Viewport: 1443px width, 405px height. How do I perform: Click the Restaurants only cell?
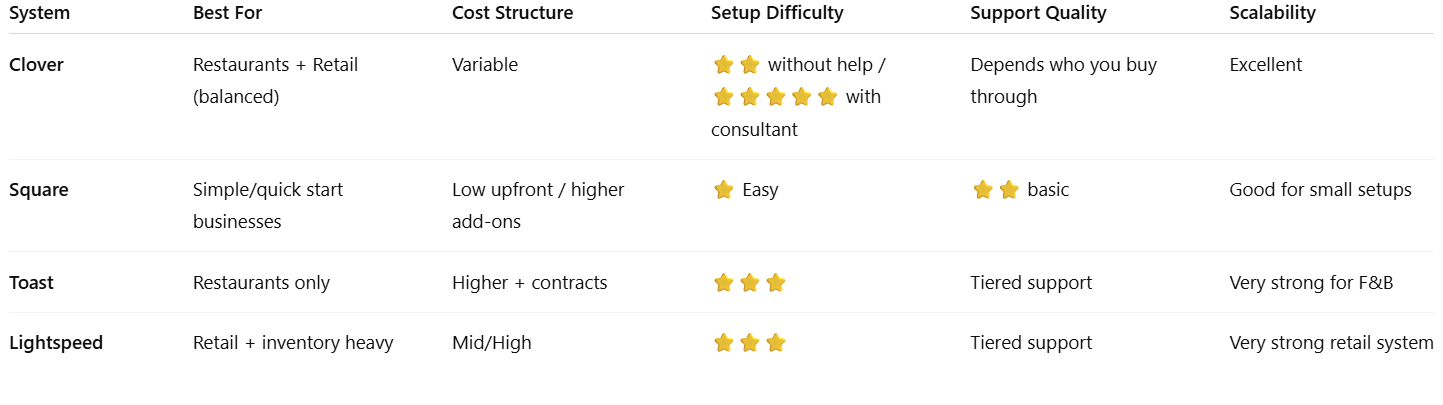[261, 283]
